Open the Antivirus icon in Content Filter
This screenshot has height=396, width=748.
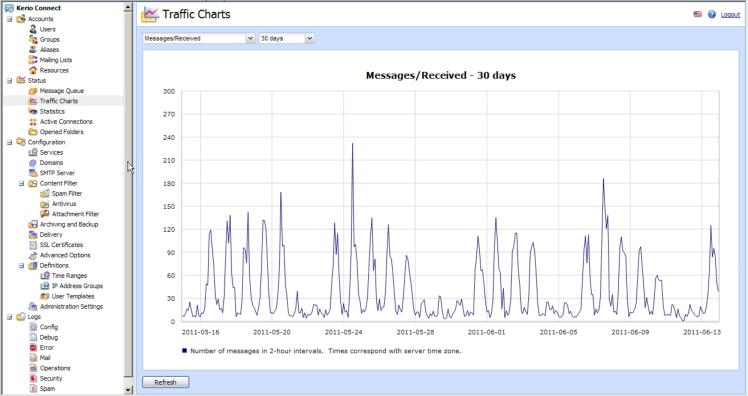click(45, 204)
